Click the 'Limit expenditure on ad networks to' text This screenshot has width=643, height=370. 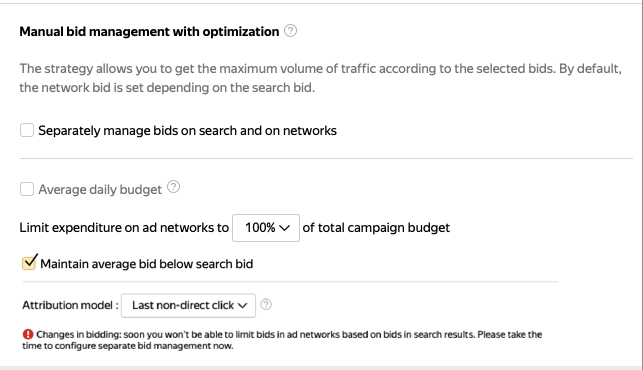coord(124,228)
